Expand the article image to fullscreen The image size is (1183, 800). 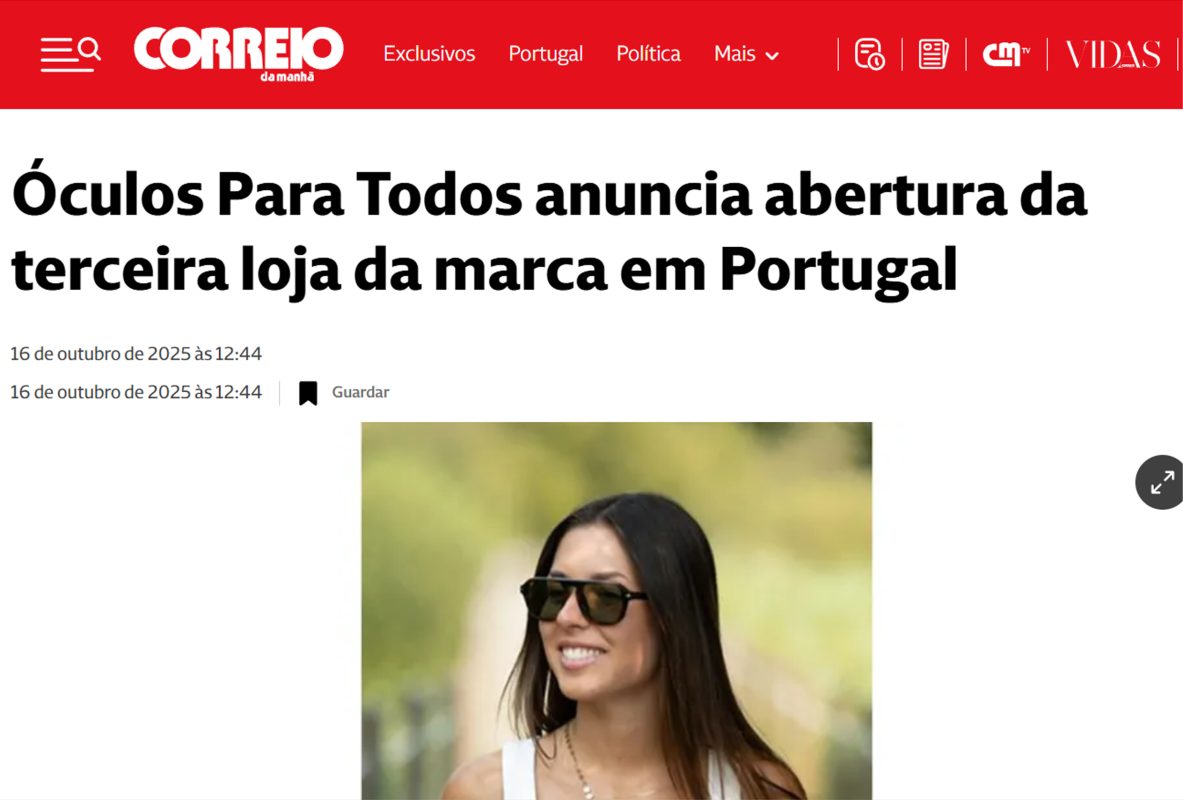pyautogui.click(x=1161, y=482)
